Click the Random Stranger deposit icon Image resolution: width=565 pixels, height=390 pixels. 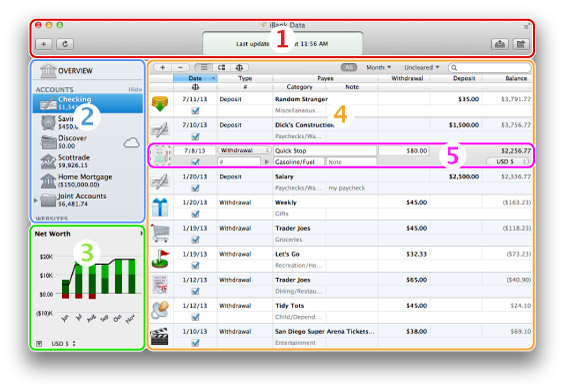point(160,104)
